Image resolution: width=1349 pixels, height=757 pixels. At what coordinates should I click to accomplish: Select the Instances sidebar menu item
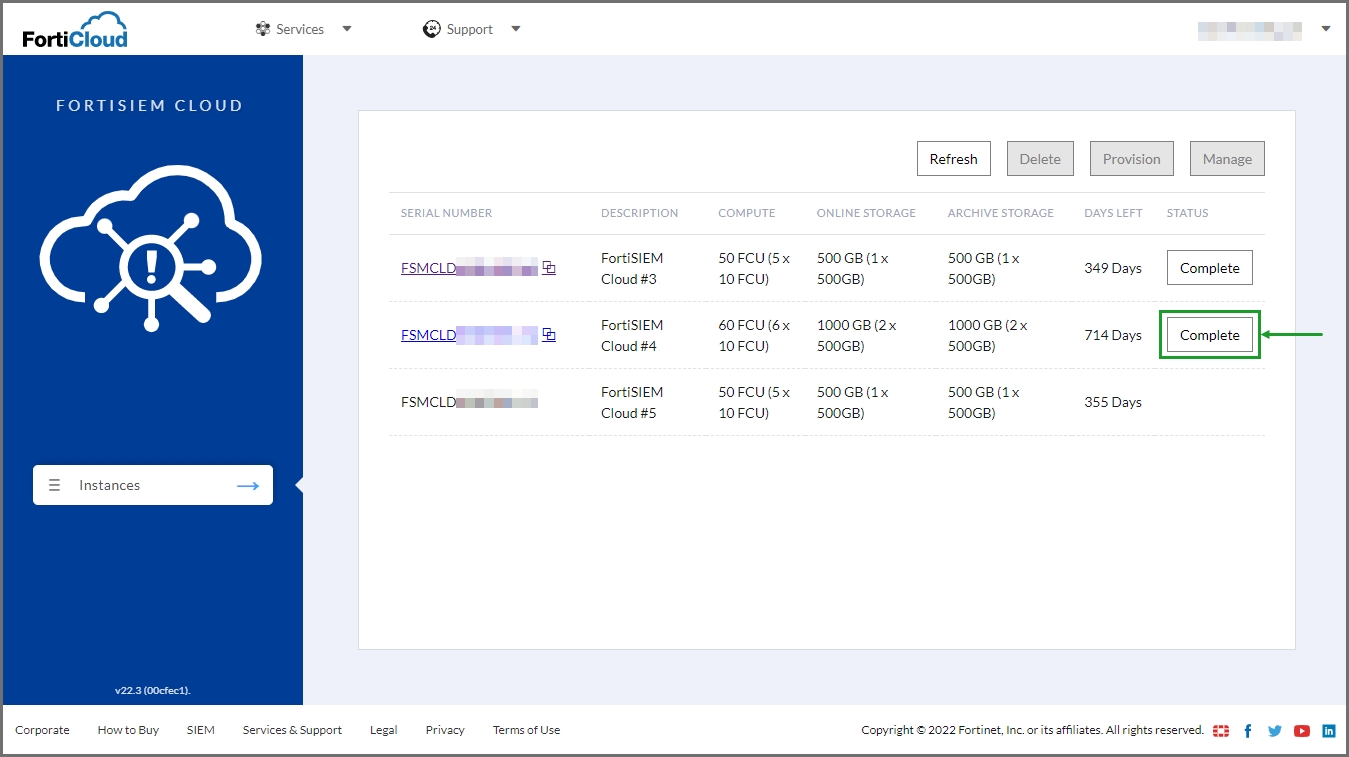153,485
